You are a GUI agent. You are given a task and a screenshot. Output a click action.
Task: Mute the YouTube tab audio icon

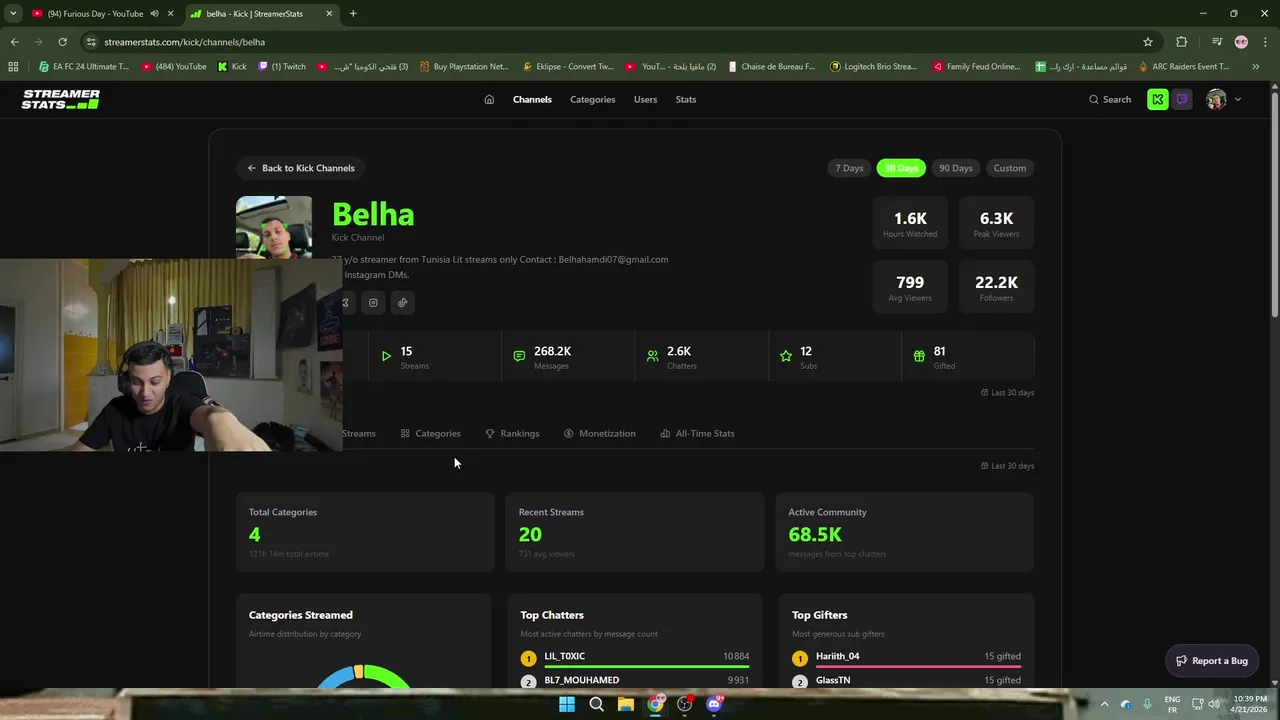154,14
